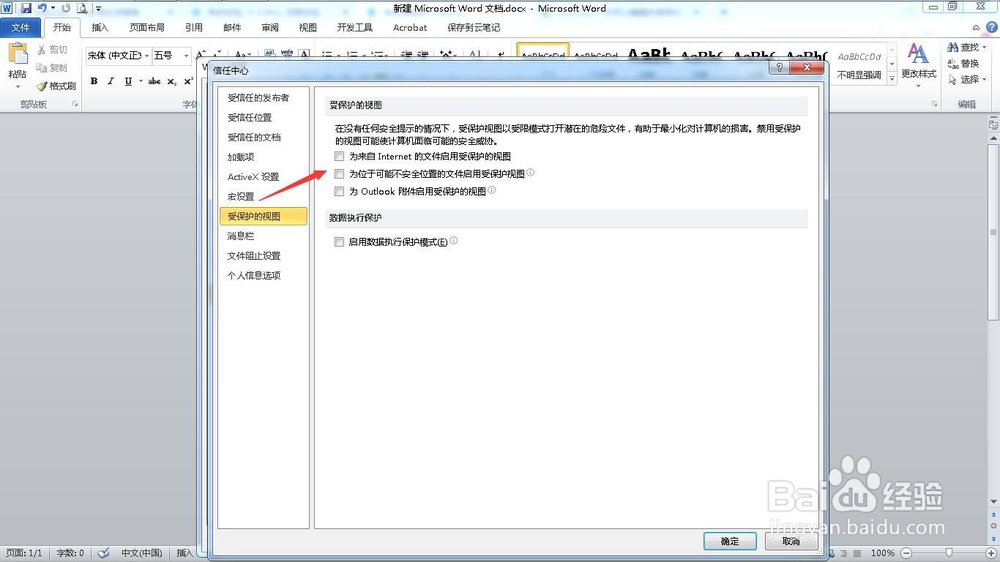Screen dimensions: 1000x562
Task: Switch to the 审阅 ribbon tab
Action: (x=270, y=27)
